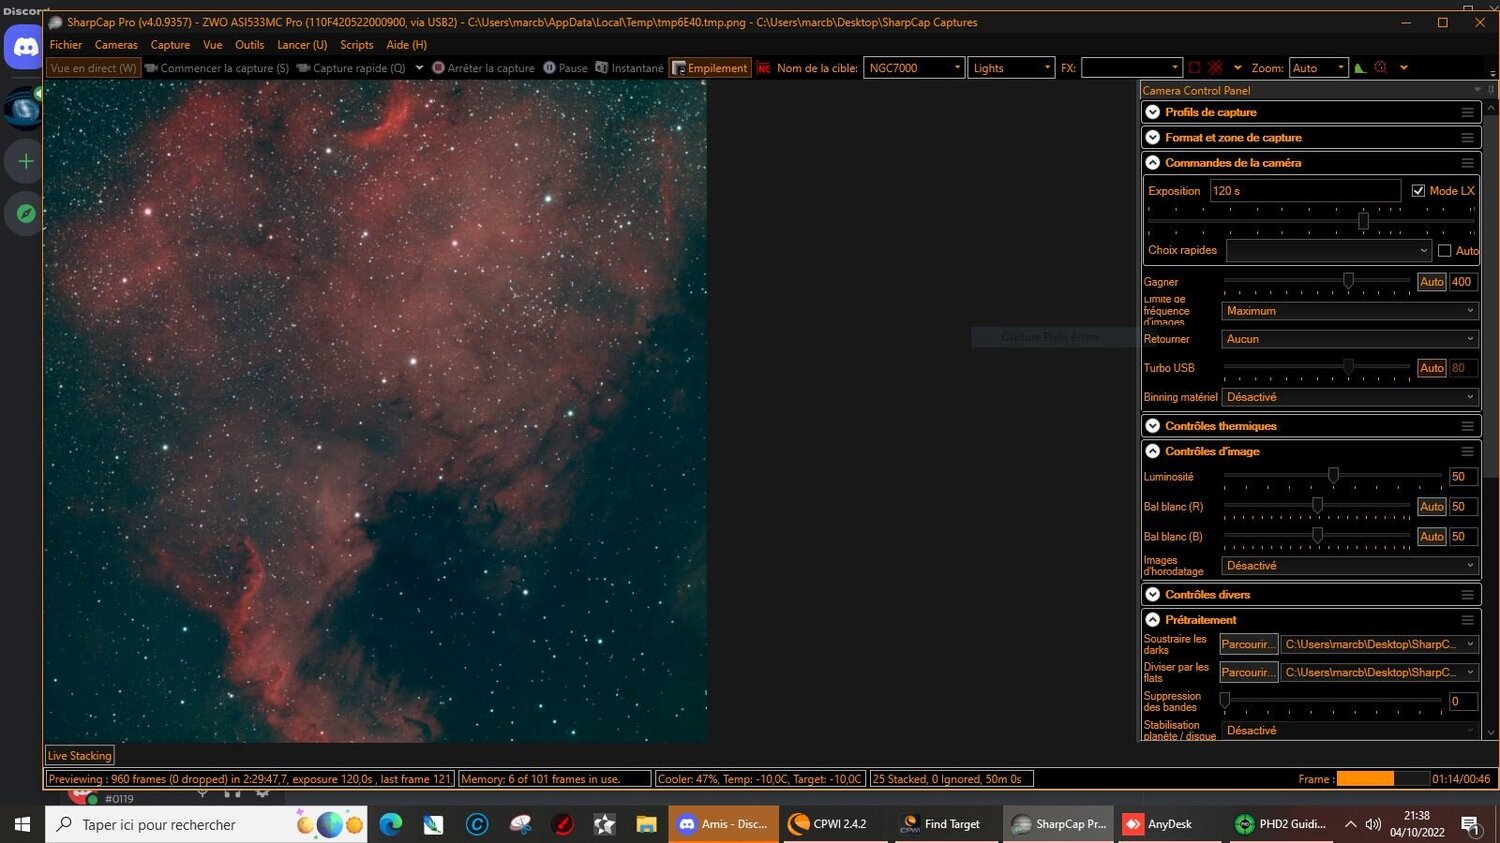The width and height of the screenshot is (1500, 843).
Task: Collapse the Commandes de la caméra section
Action: [x=1151, y=162]
